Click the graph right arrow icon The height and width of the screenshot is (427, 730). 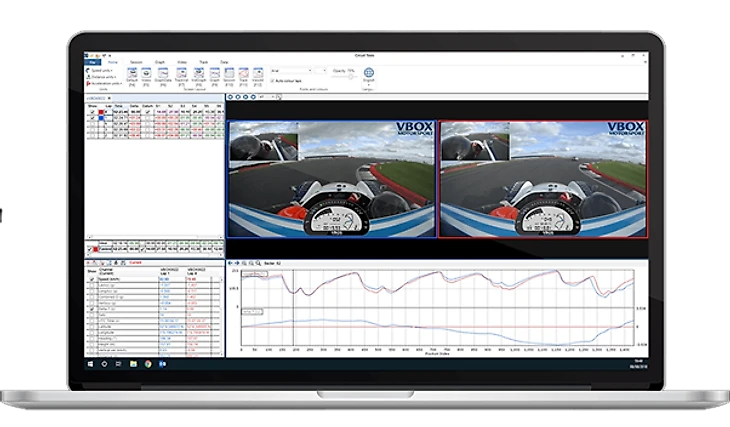coord(237,263)
